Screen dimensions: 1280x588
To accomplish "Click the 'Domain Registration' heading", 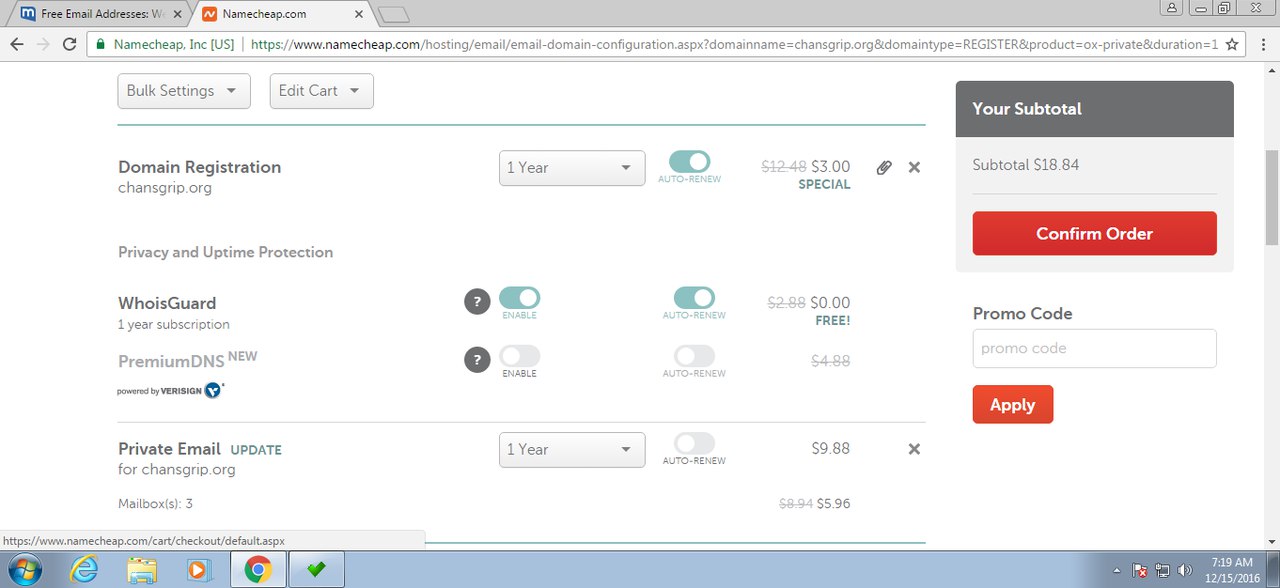I will (x=200, y=167).
